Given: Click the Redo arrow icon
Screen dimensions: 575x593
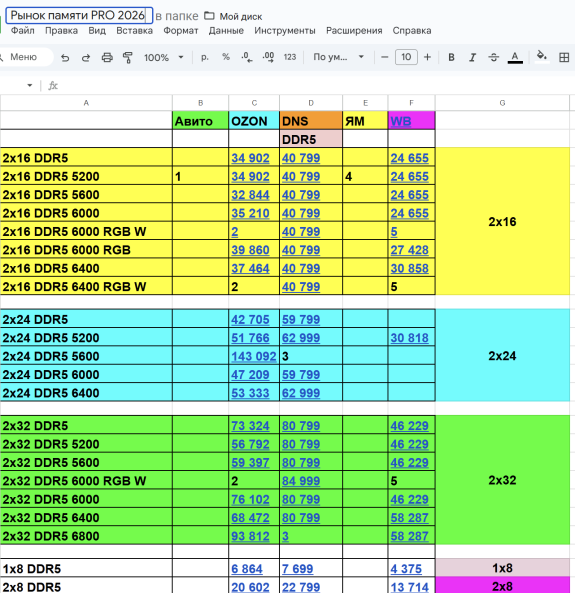Looking at the screenshot, I should (x=86, y=57).
